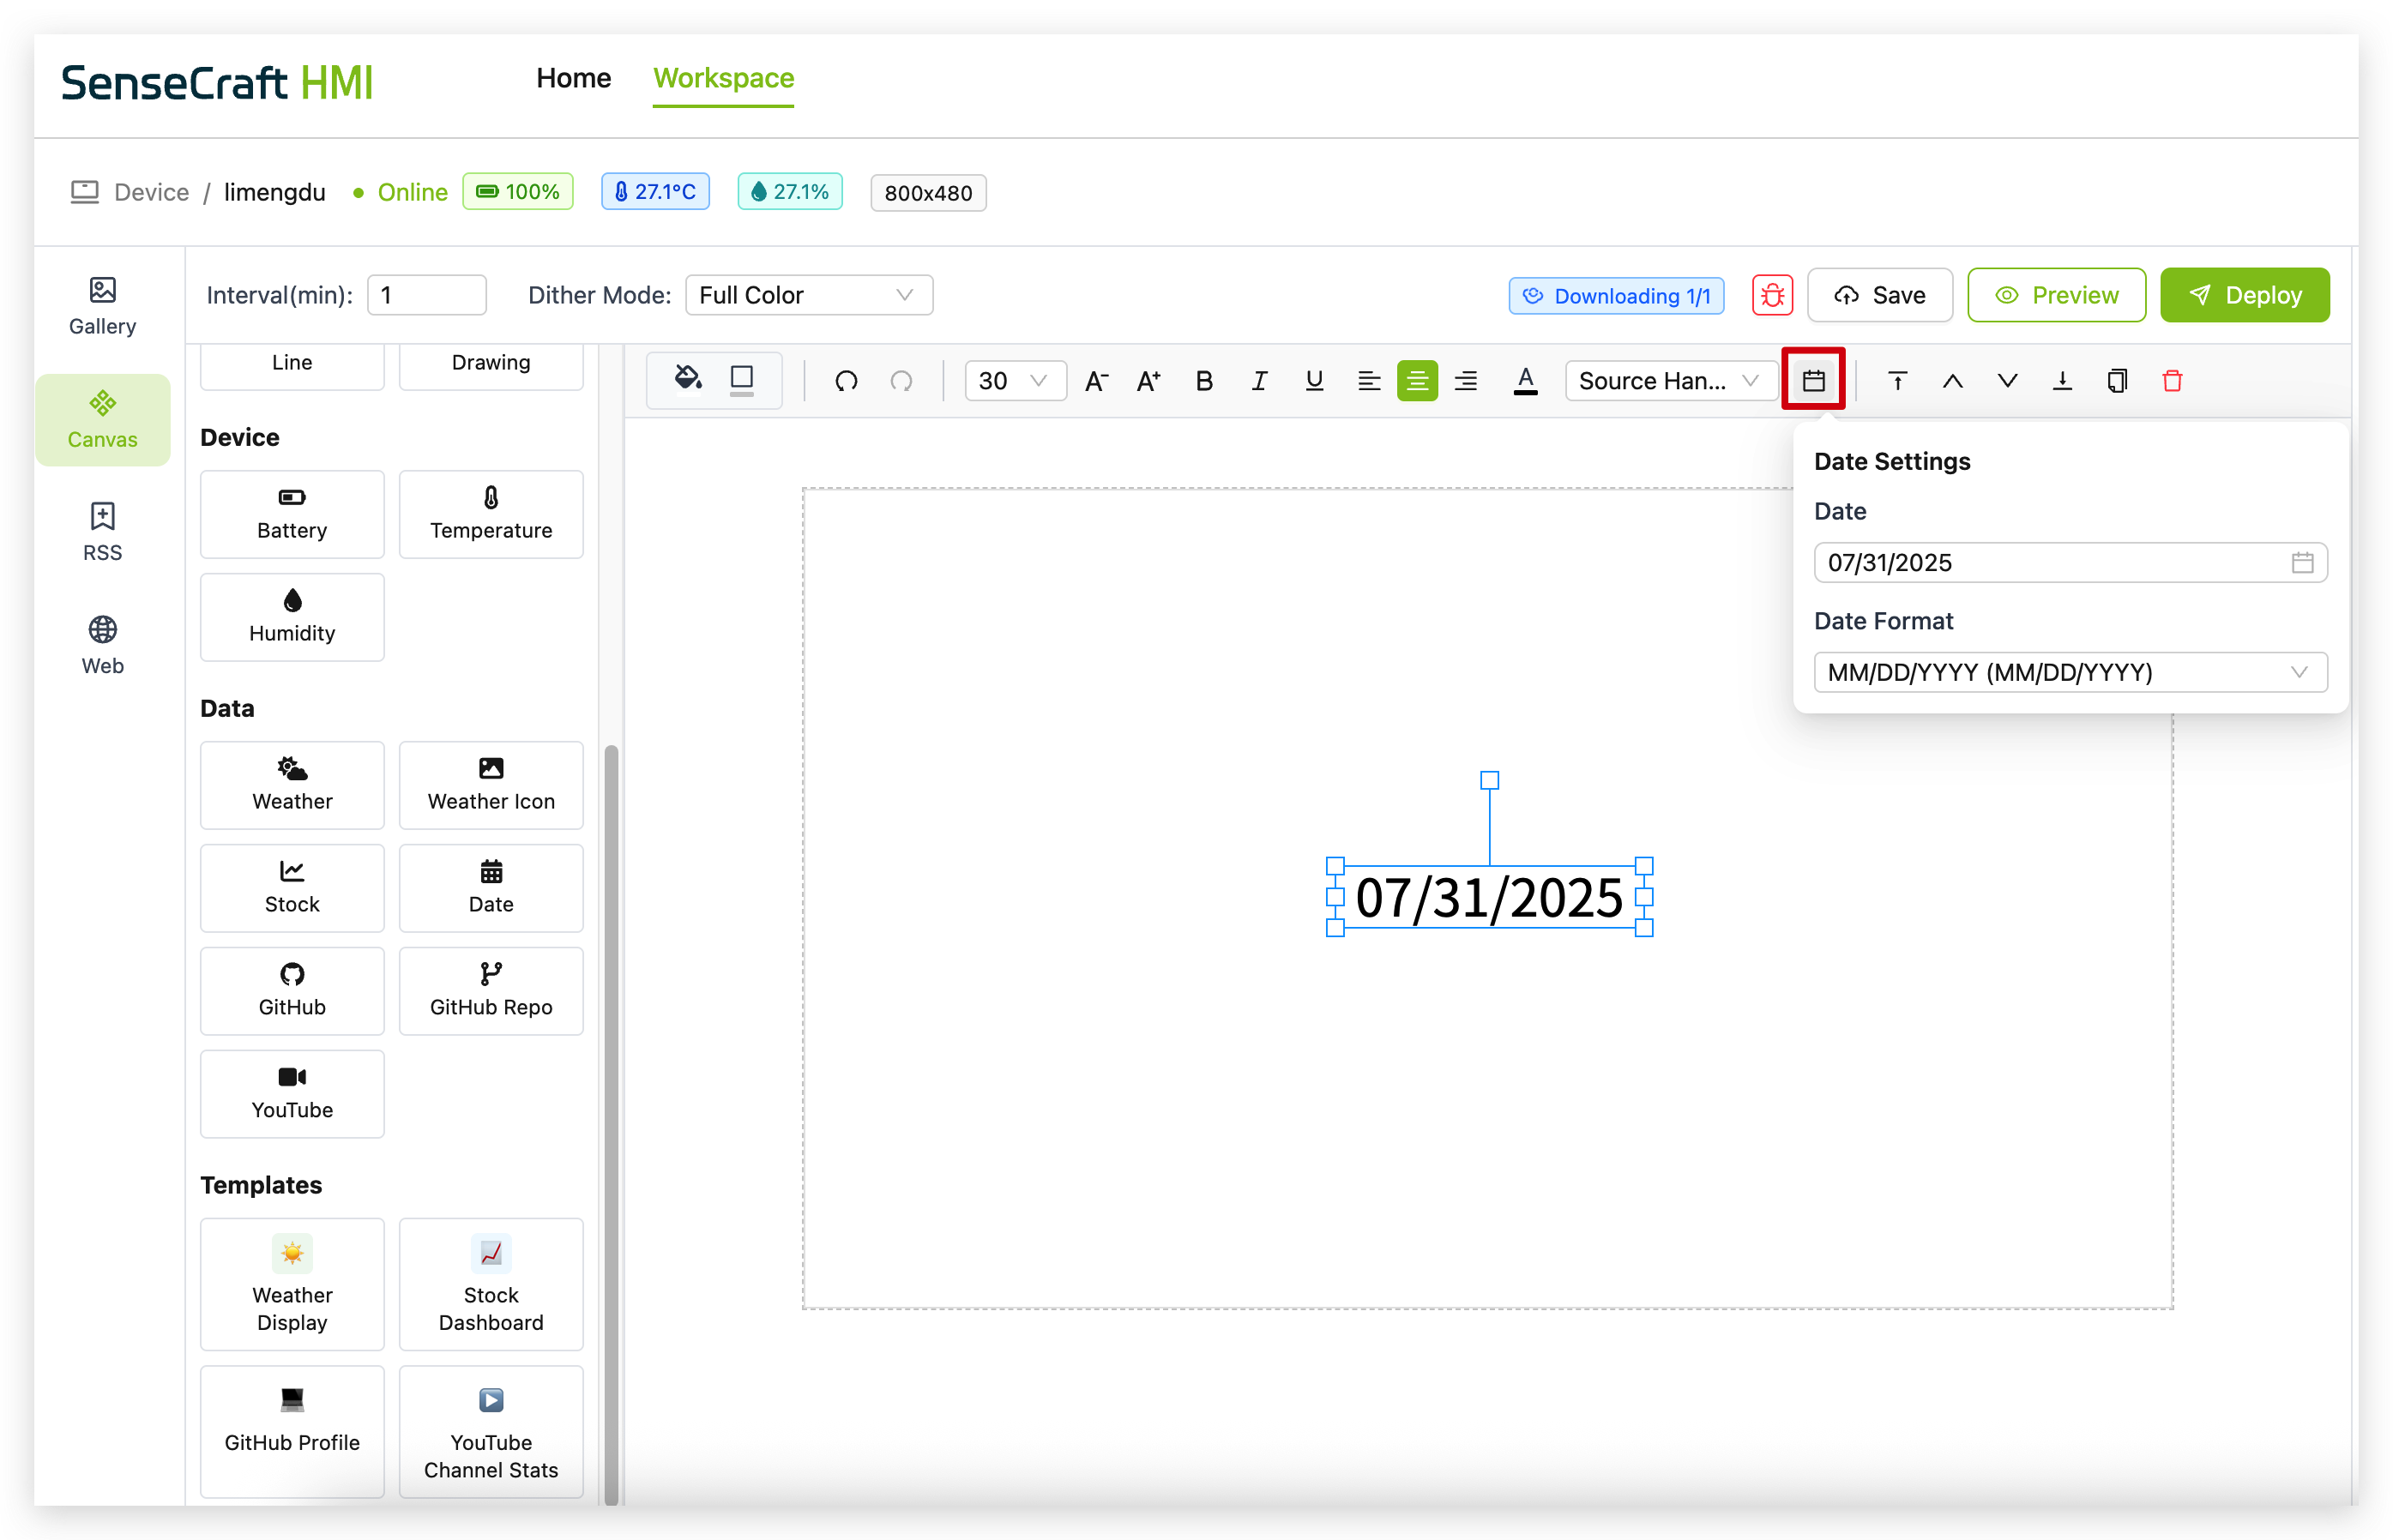Click the red debug bug icon
2393x1540 pixels.
click(x=1772, y=295)
